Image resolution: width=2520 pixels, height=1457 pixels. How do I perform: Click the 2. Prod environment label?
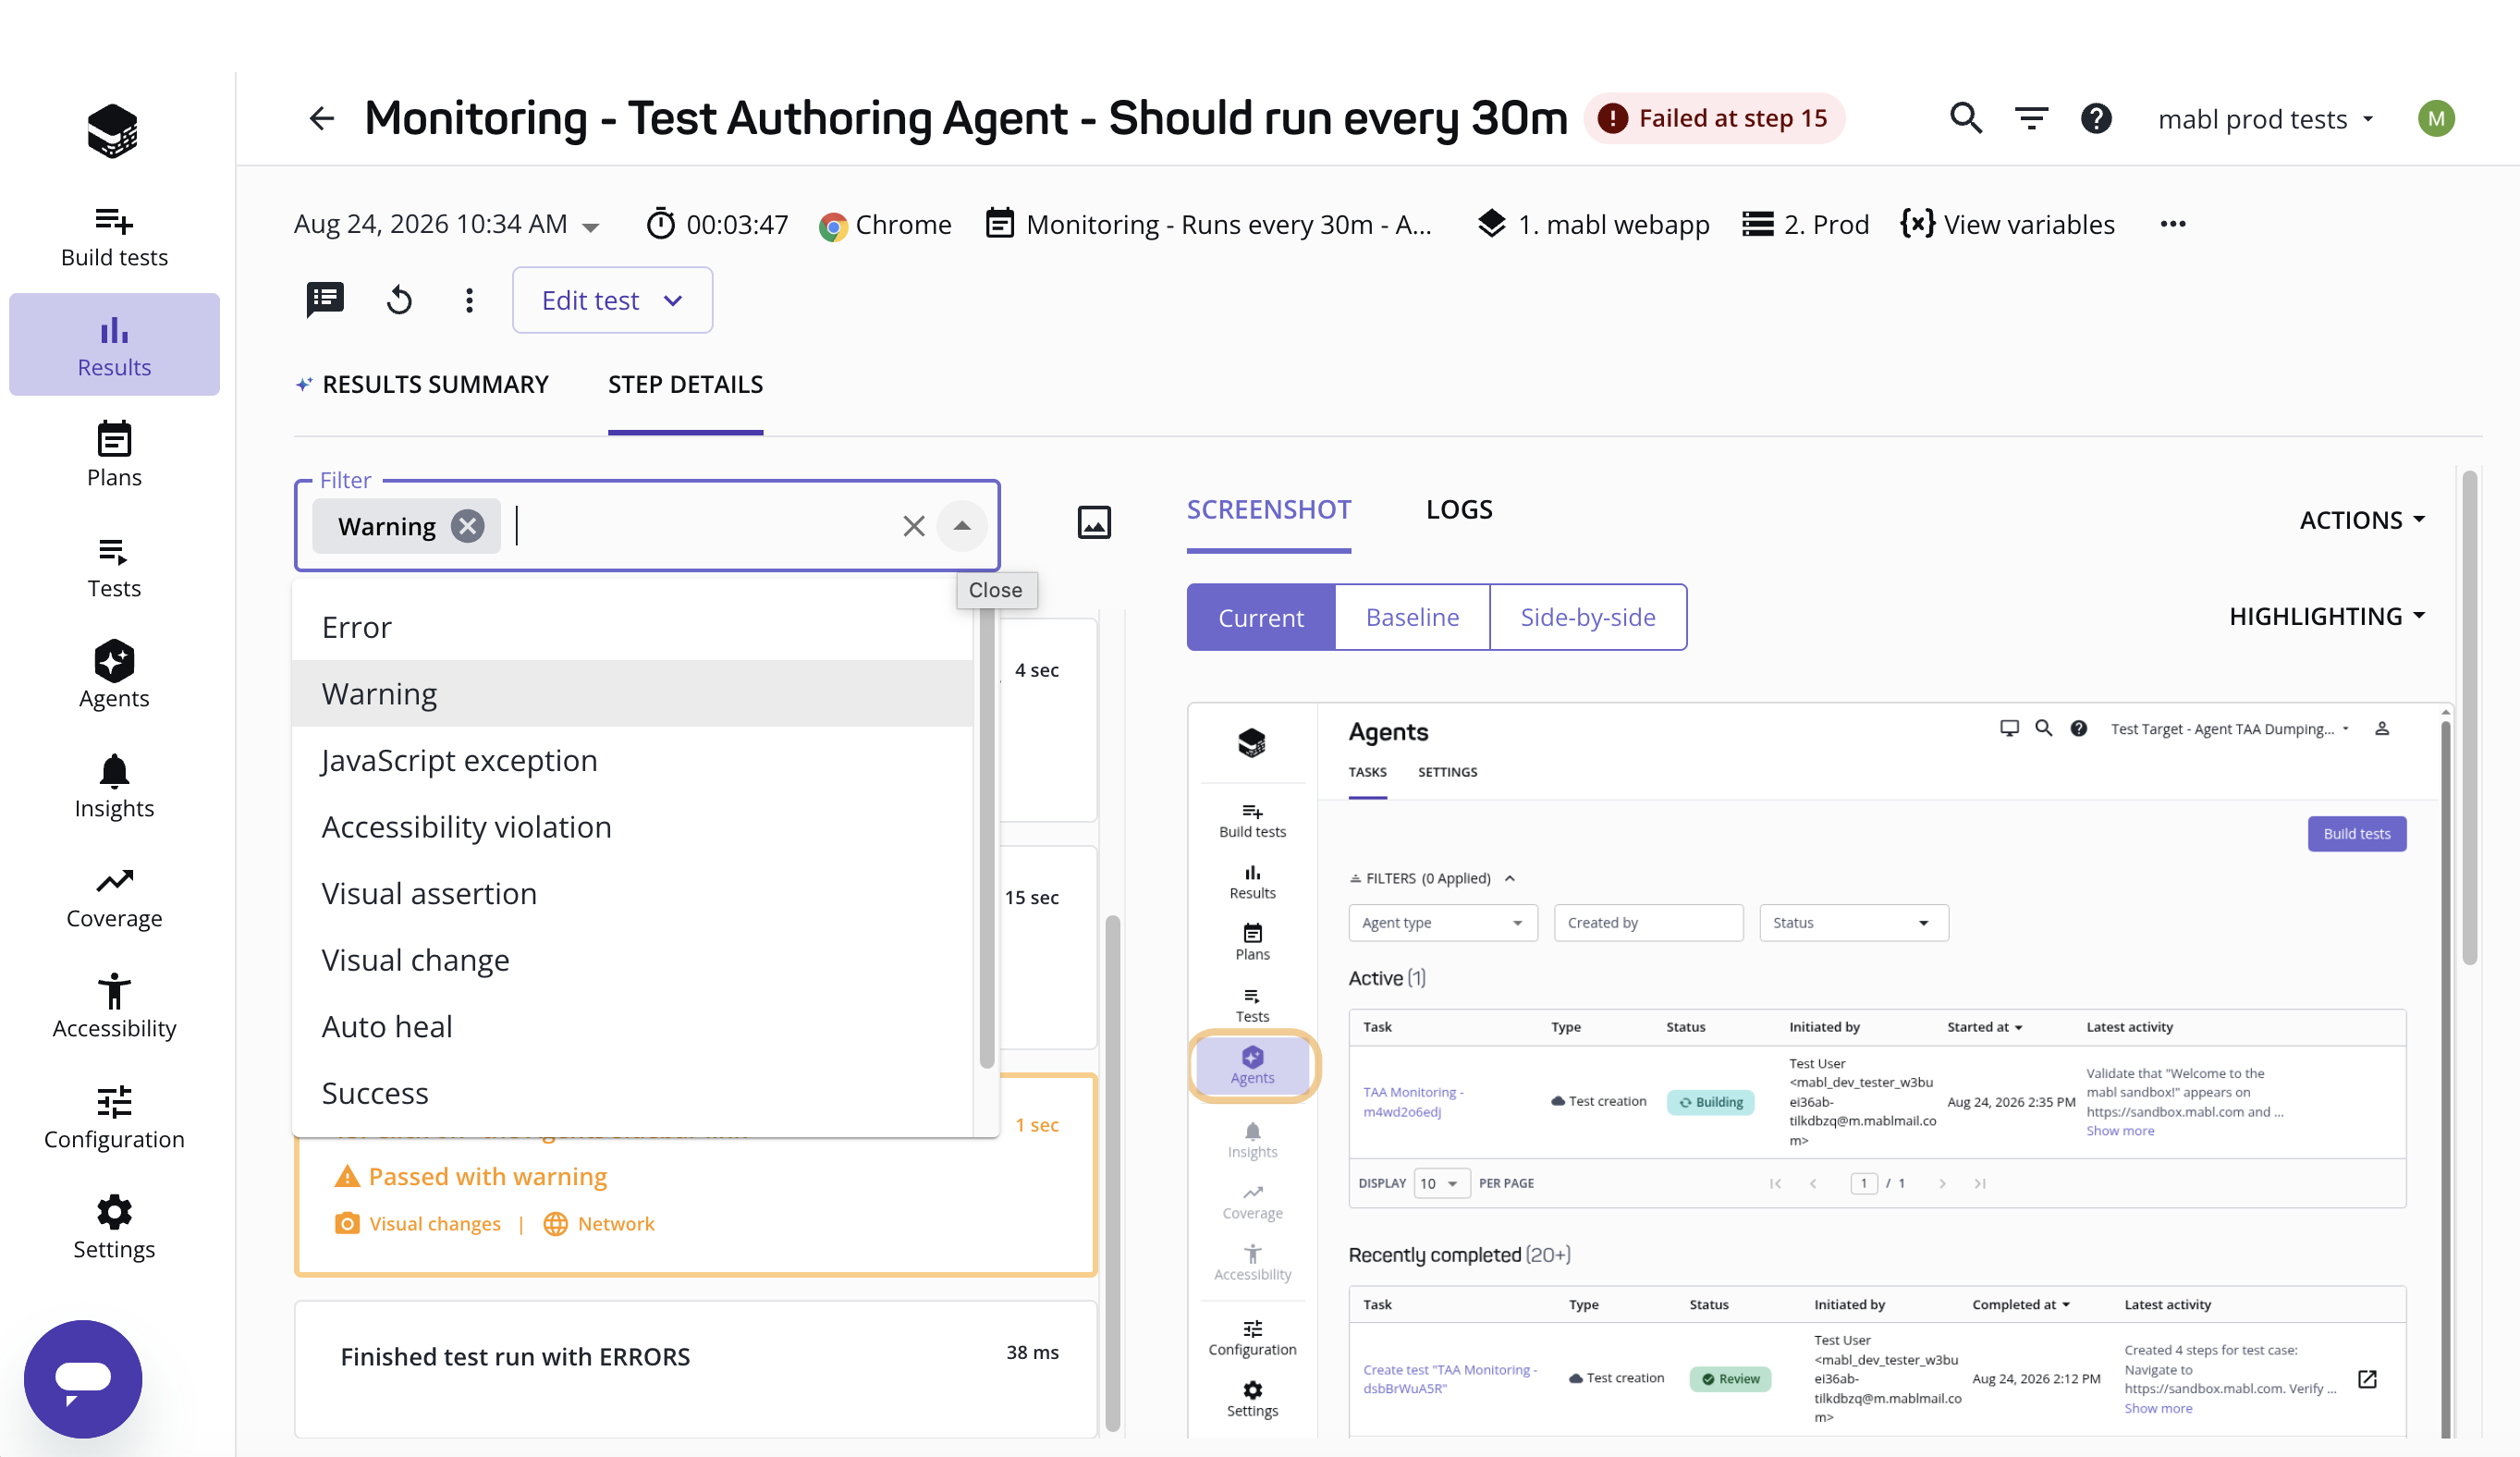[1805, 224]
